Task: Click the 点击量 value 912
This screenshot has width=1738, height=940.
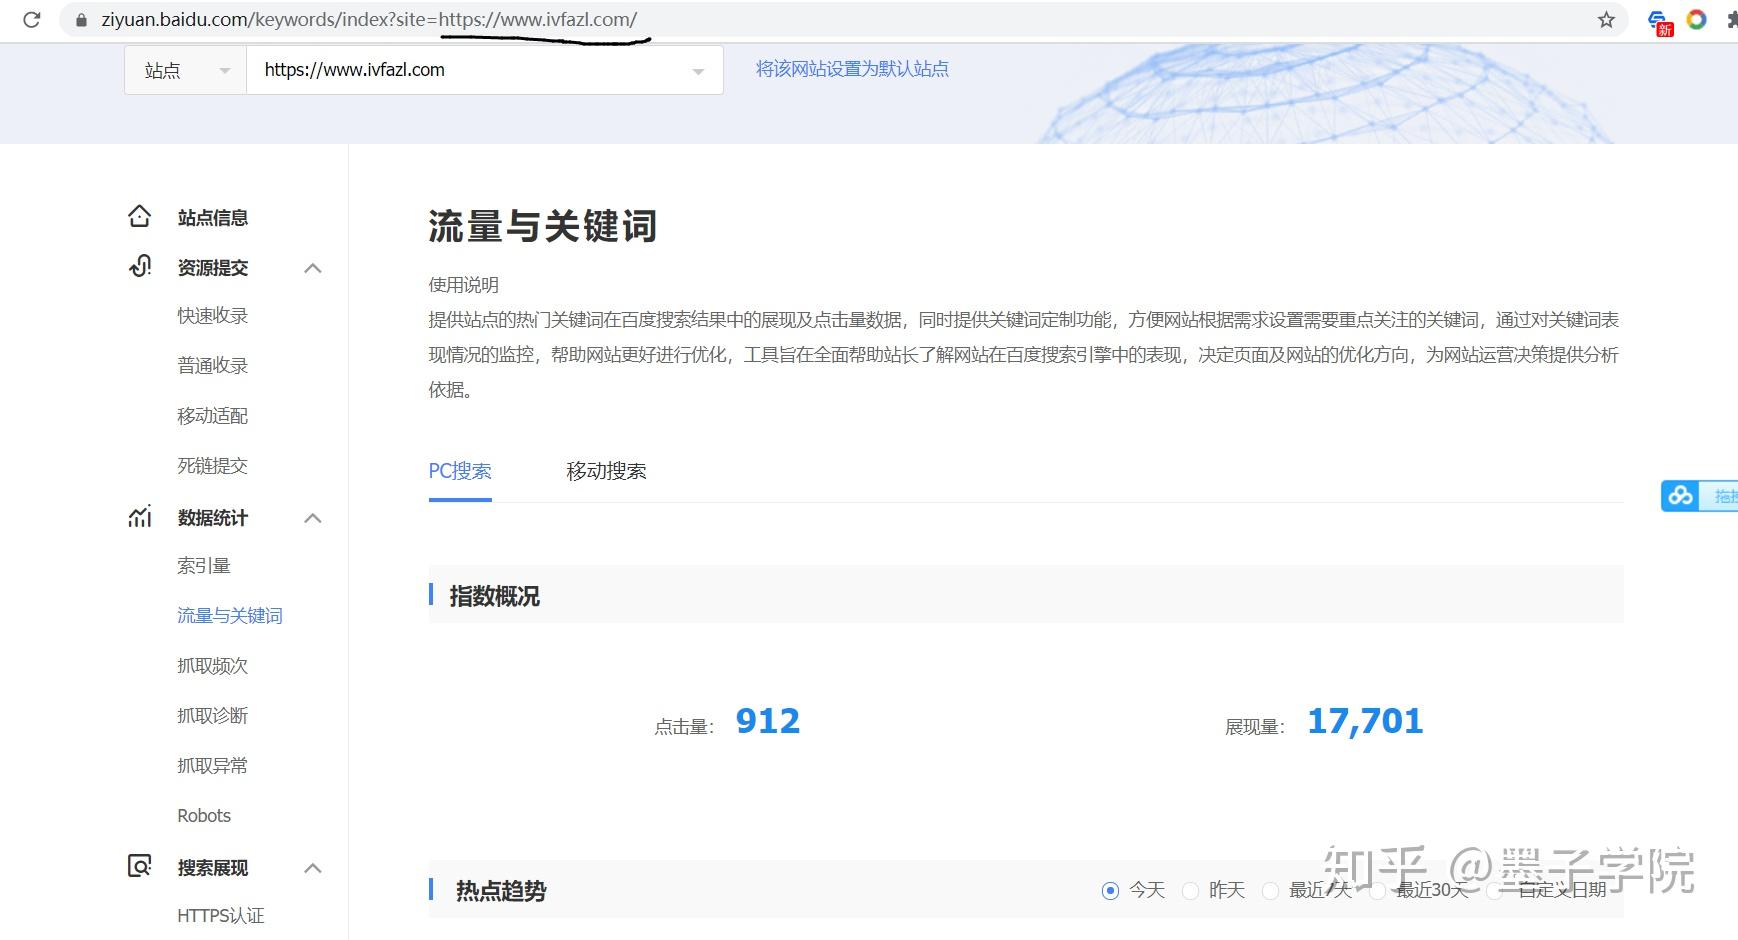Action: pos(768,721)
